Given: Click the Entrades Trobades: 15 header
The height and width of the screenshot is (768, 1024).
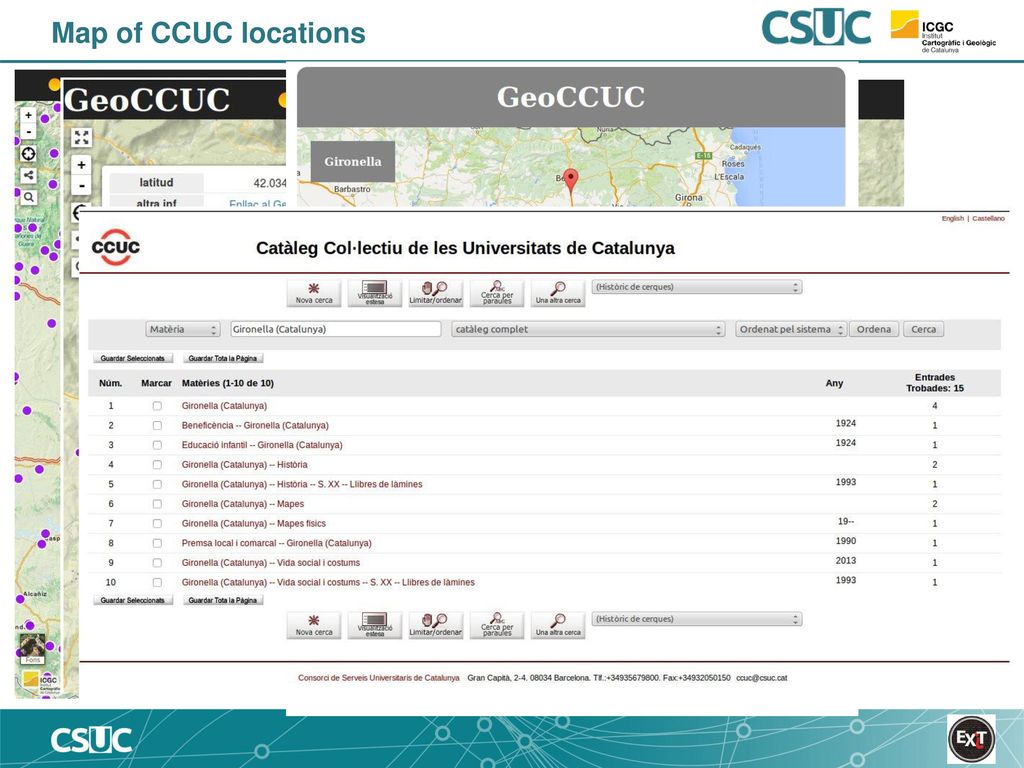Looking at the screenshot, I should tap(935, 383).
